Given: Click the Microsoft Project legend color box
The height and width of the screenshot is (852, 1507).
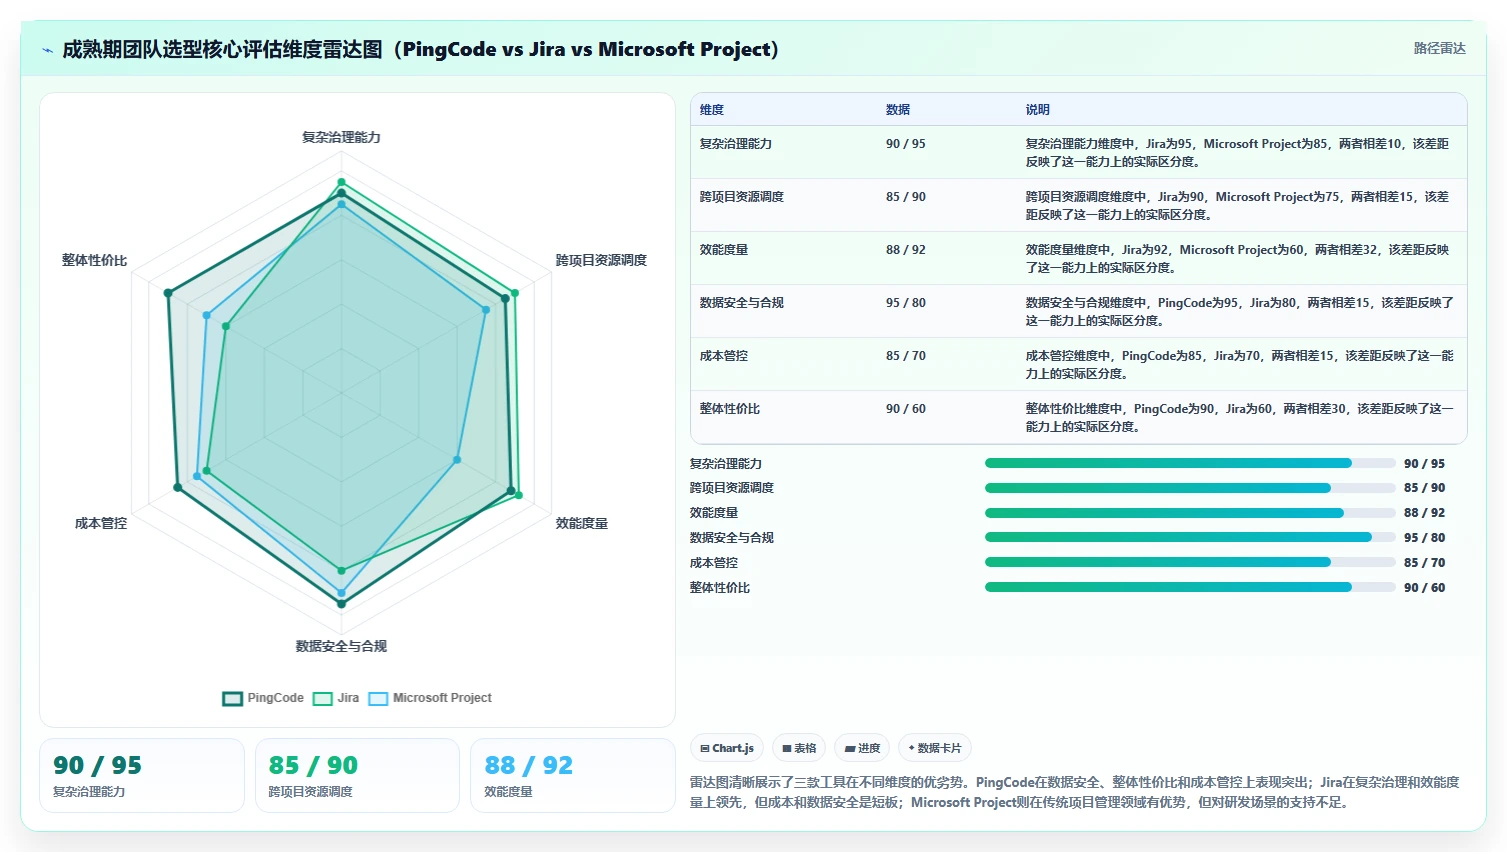Looking at the screenshot, I should (378, 698).
